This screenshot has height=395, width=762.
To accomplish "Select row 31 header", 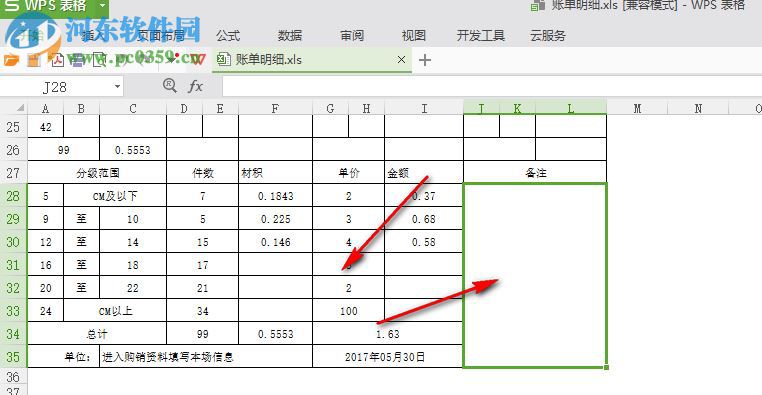I will (x=14, y=265).
